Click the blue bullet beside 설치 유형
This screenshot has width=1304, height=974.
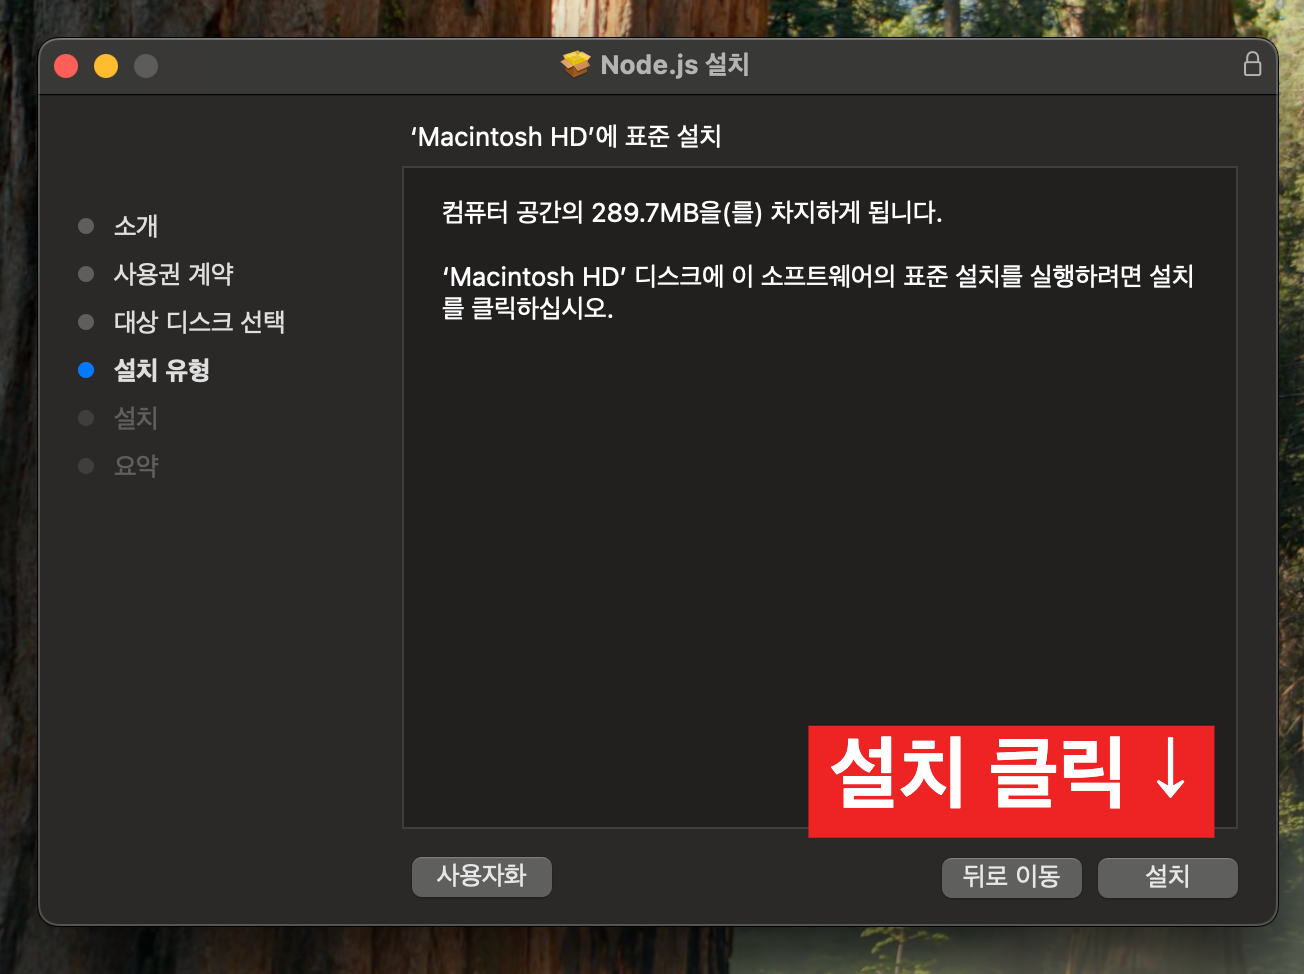pos(86,370)
